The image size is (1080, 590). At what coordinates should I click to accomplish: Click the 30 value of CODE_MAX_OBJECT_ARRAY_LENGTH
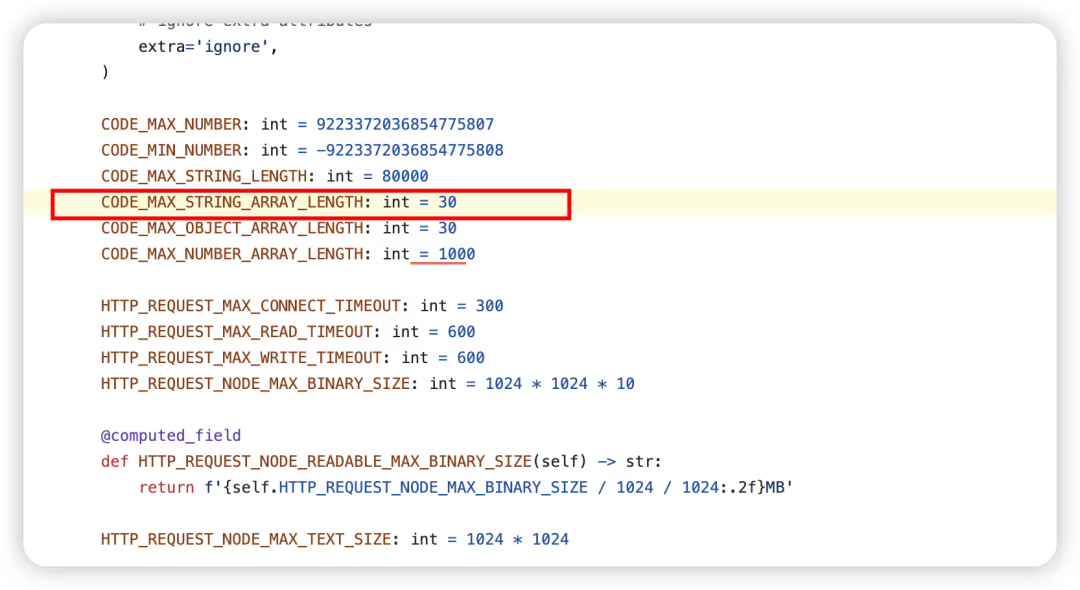click(x=448, y=228)
